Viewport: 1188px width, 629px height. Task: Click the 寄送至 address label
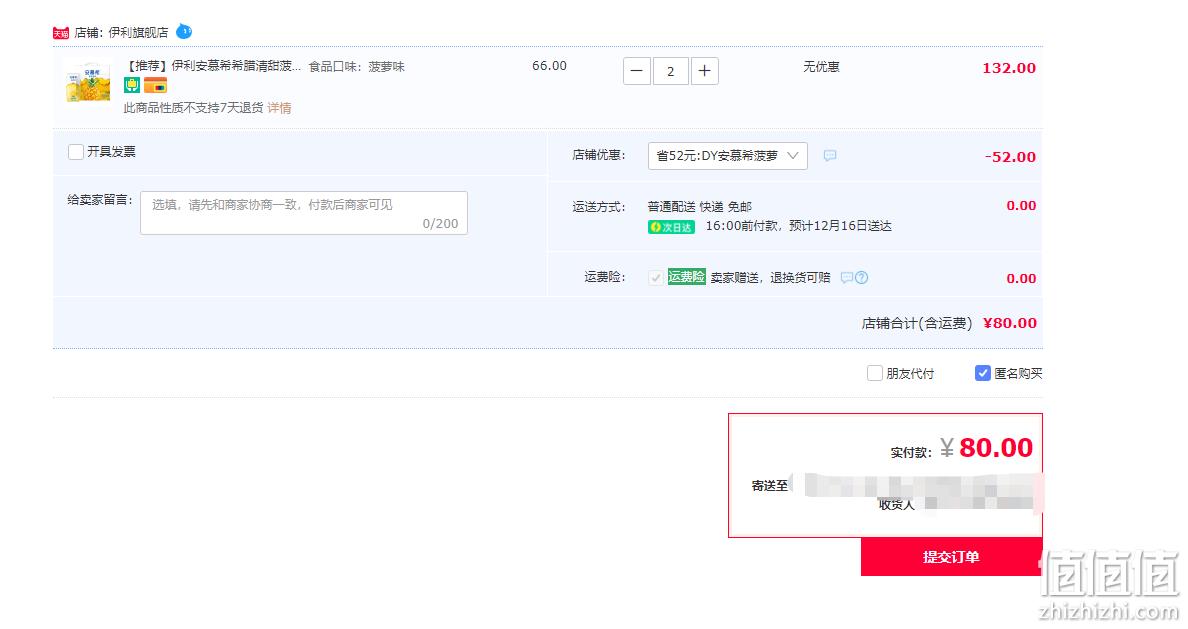[x=770, y=486]
